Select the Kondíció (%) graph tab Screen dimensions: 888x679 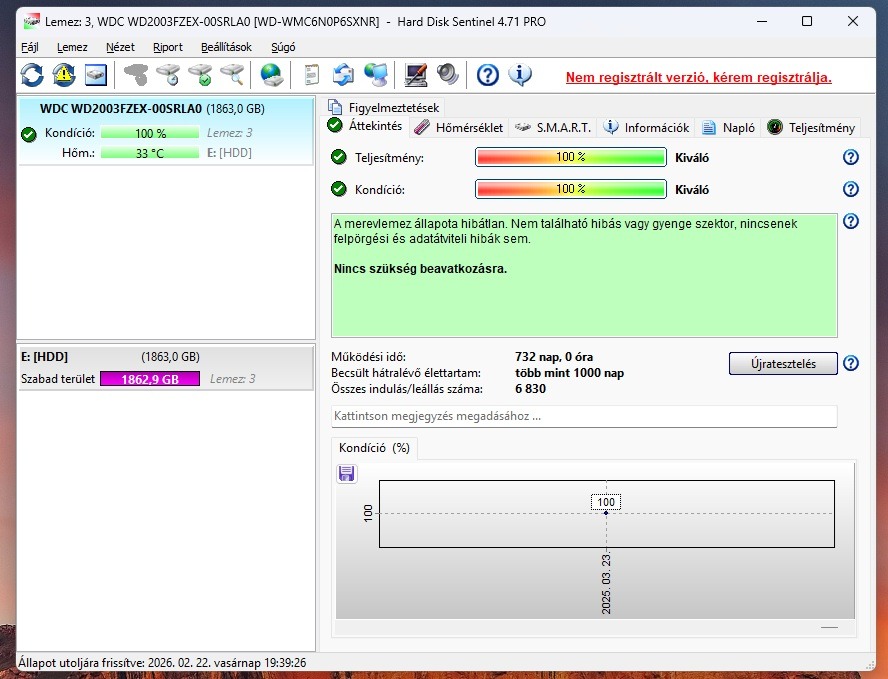(x=374, y=447)
